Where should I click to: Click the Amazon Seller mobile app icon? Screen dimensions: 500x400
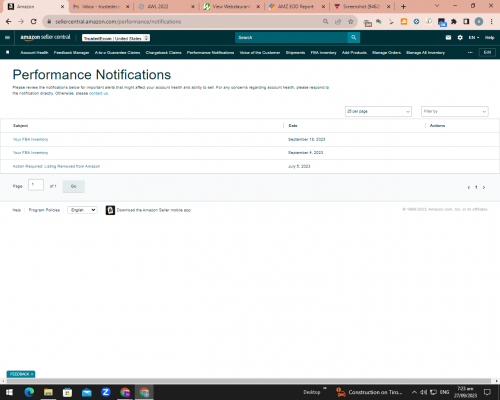coord(110,210)
